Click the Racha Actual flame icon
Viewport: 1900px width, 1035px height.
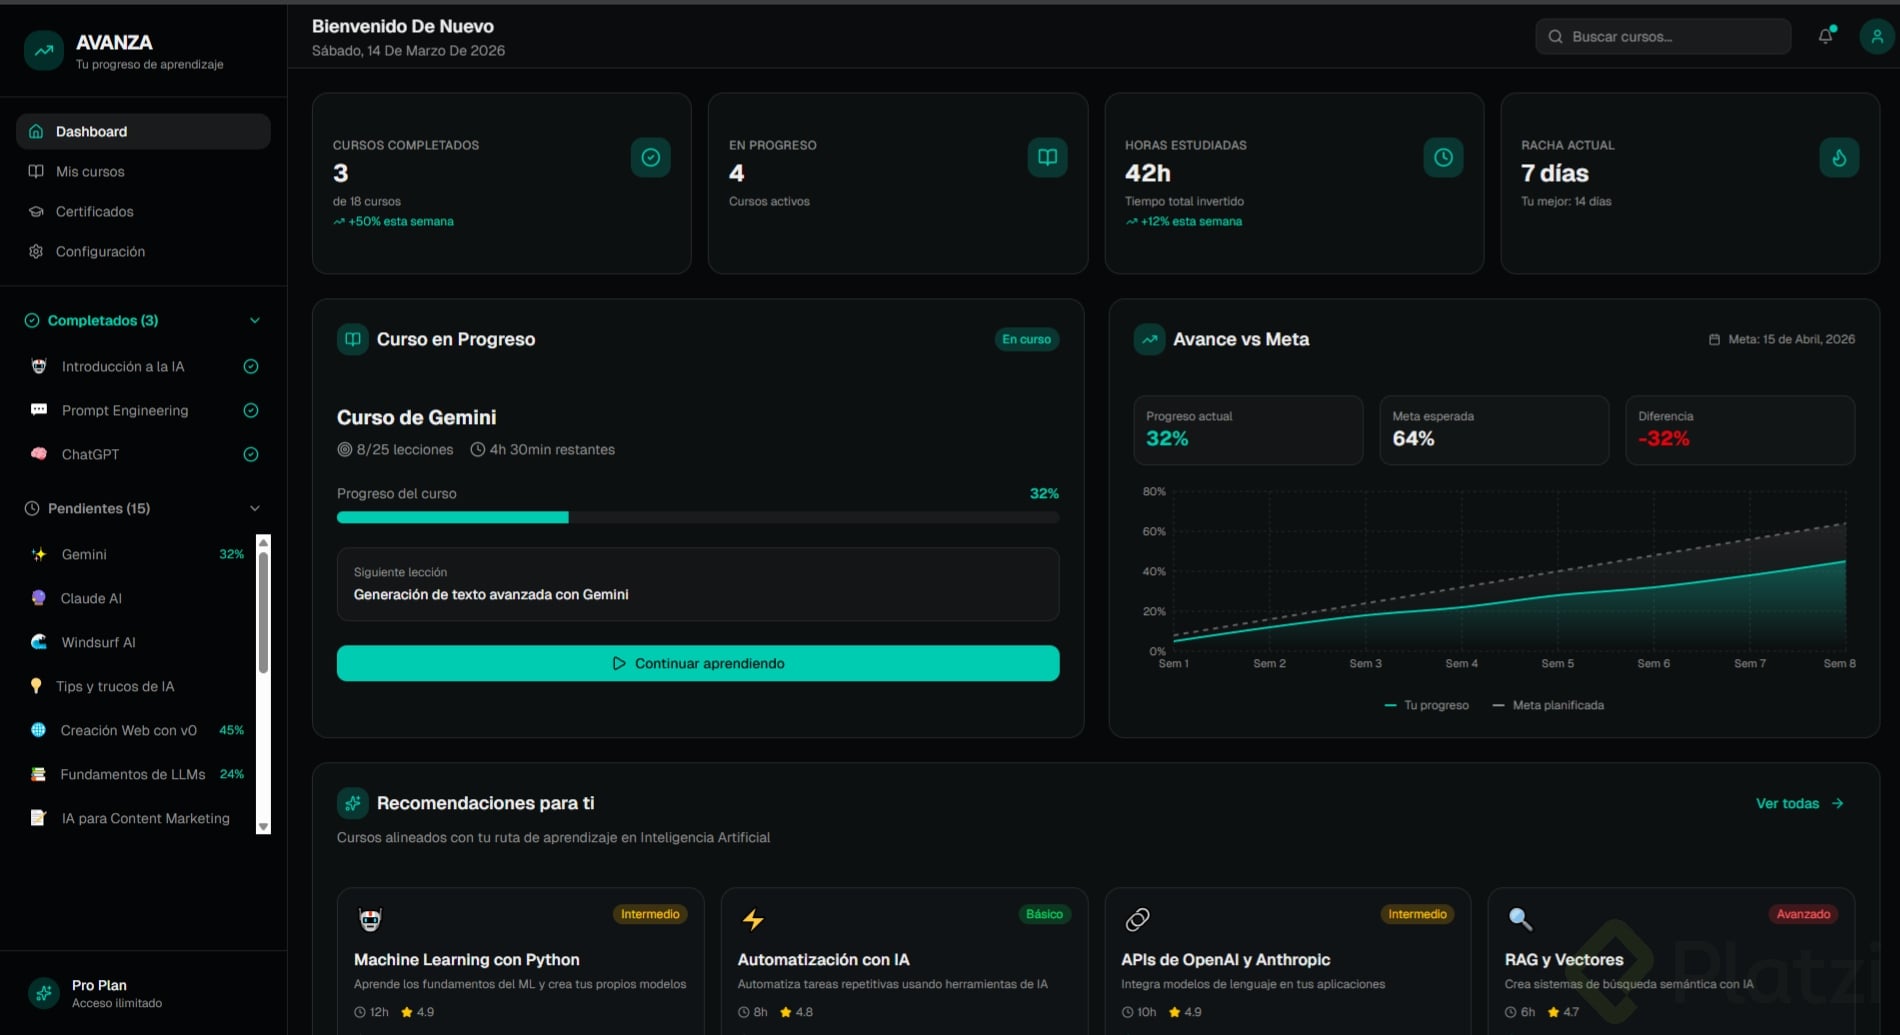point(1839,157)
